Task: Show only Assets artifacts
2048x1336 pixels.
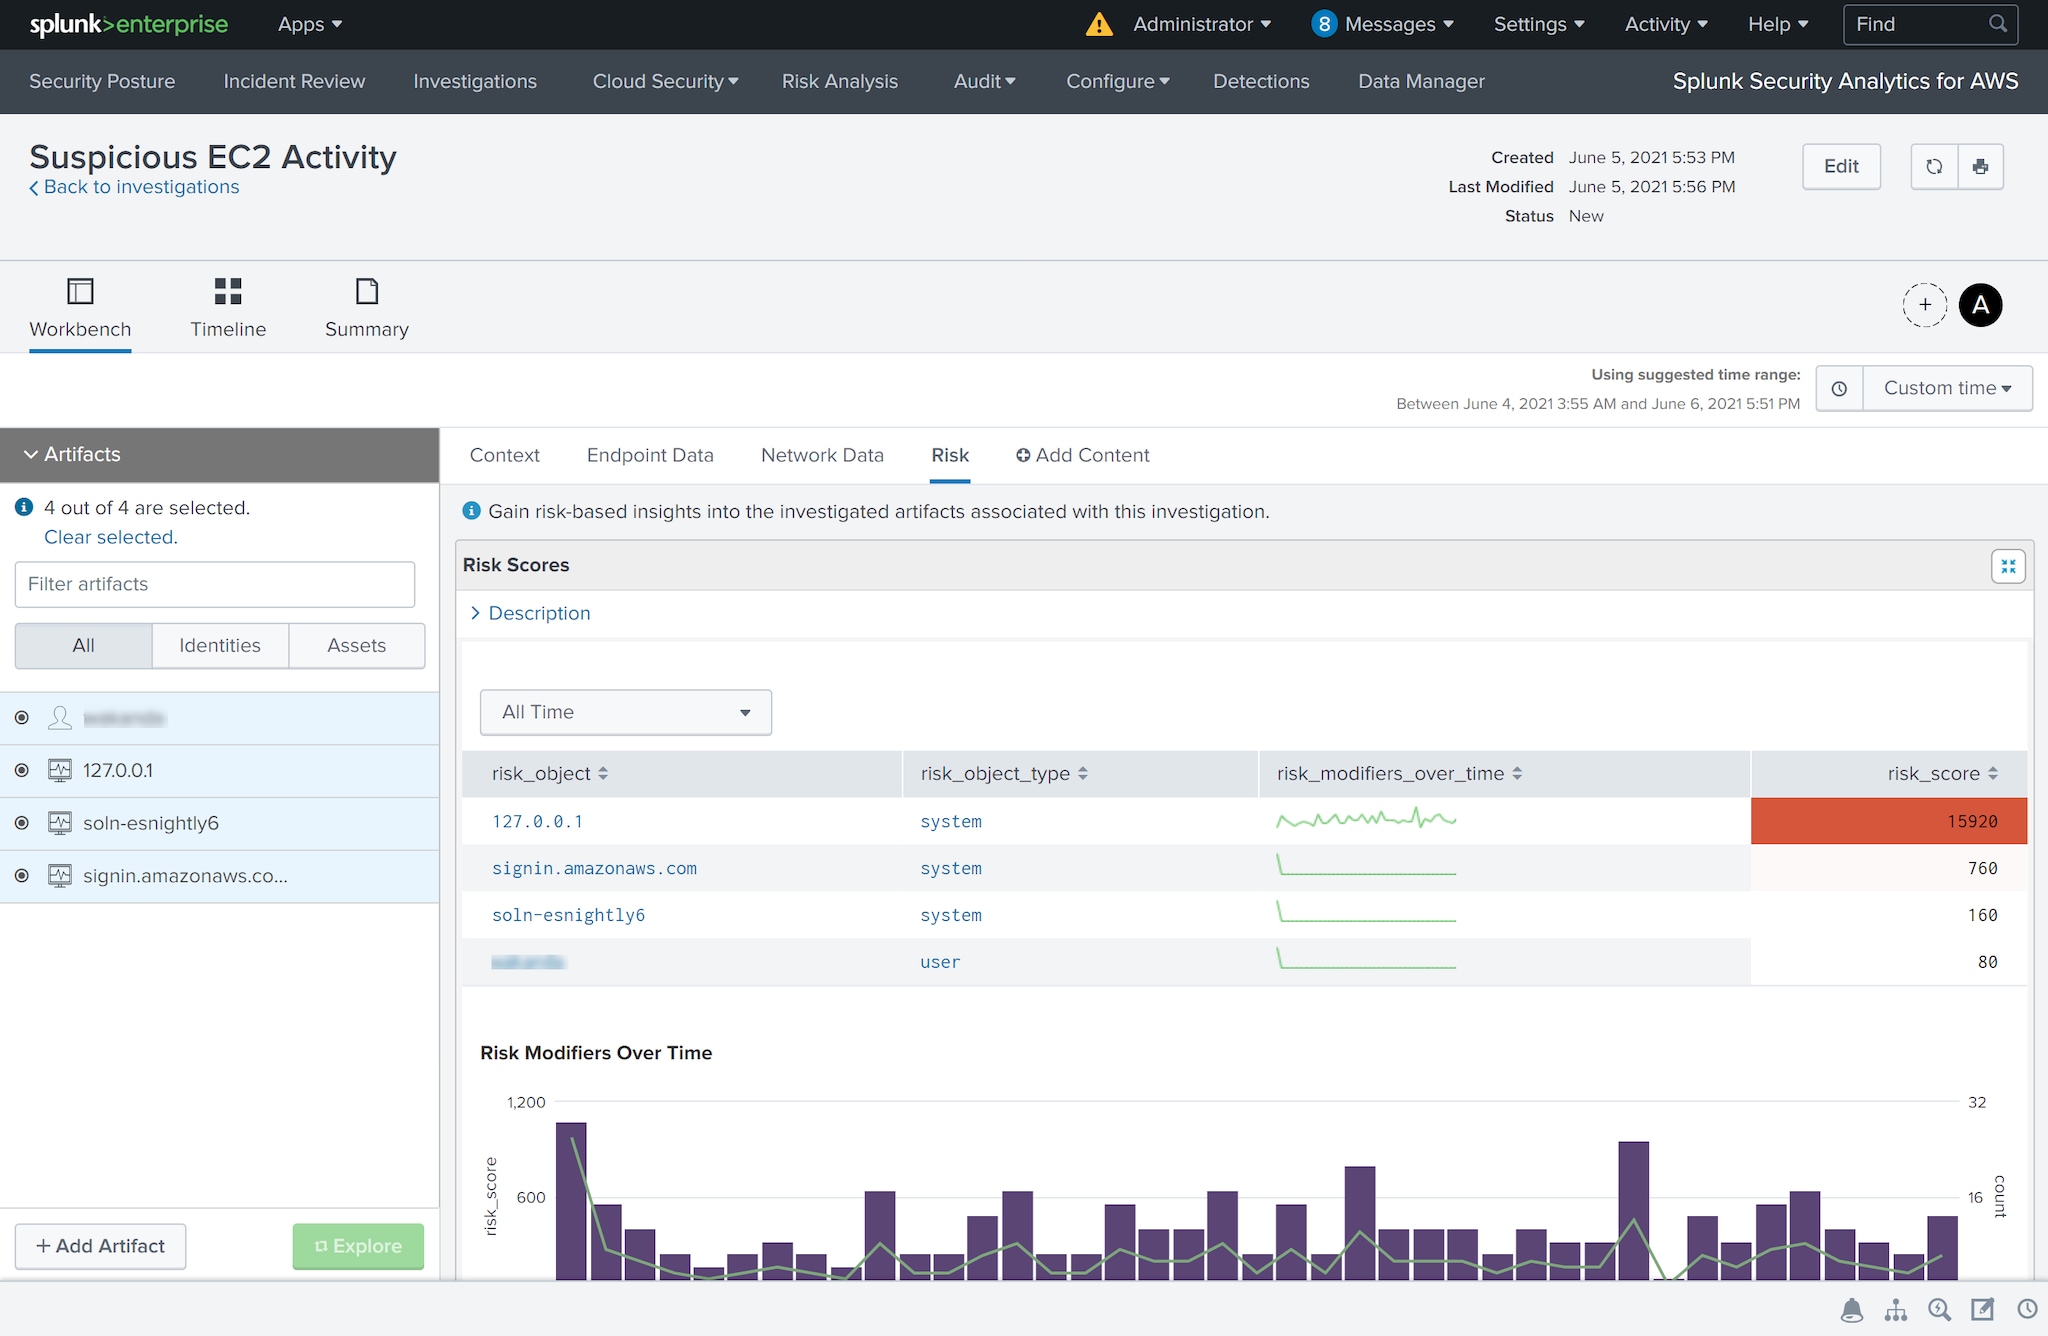Action: coord(357,646)
